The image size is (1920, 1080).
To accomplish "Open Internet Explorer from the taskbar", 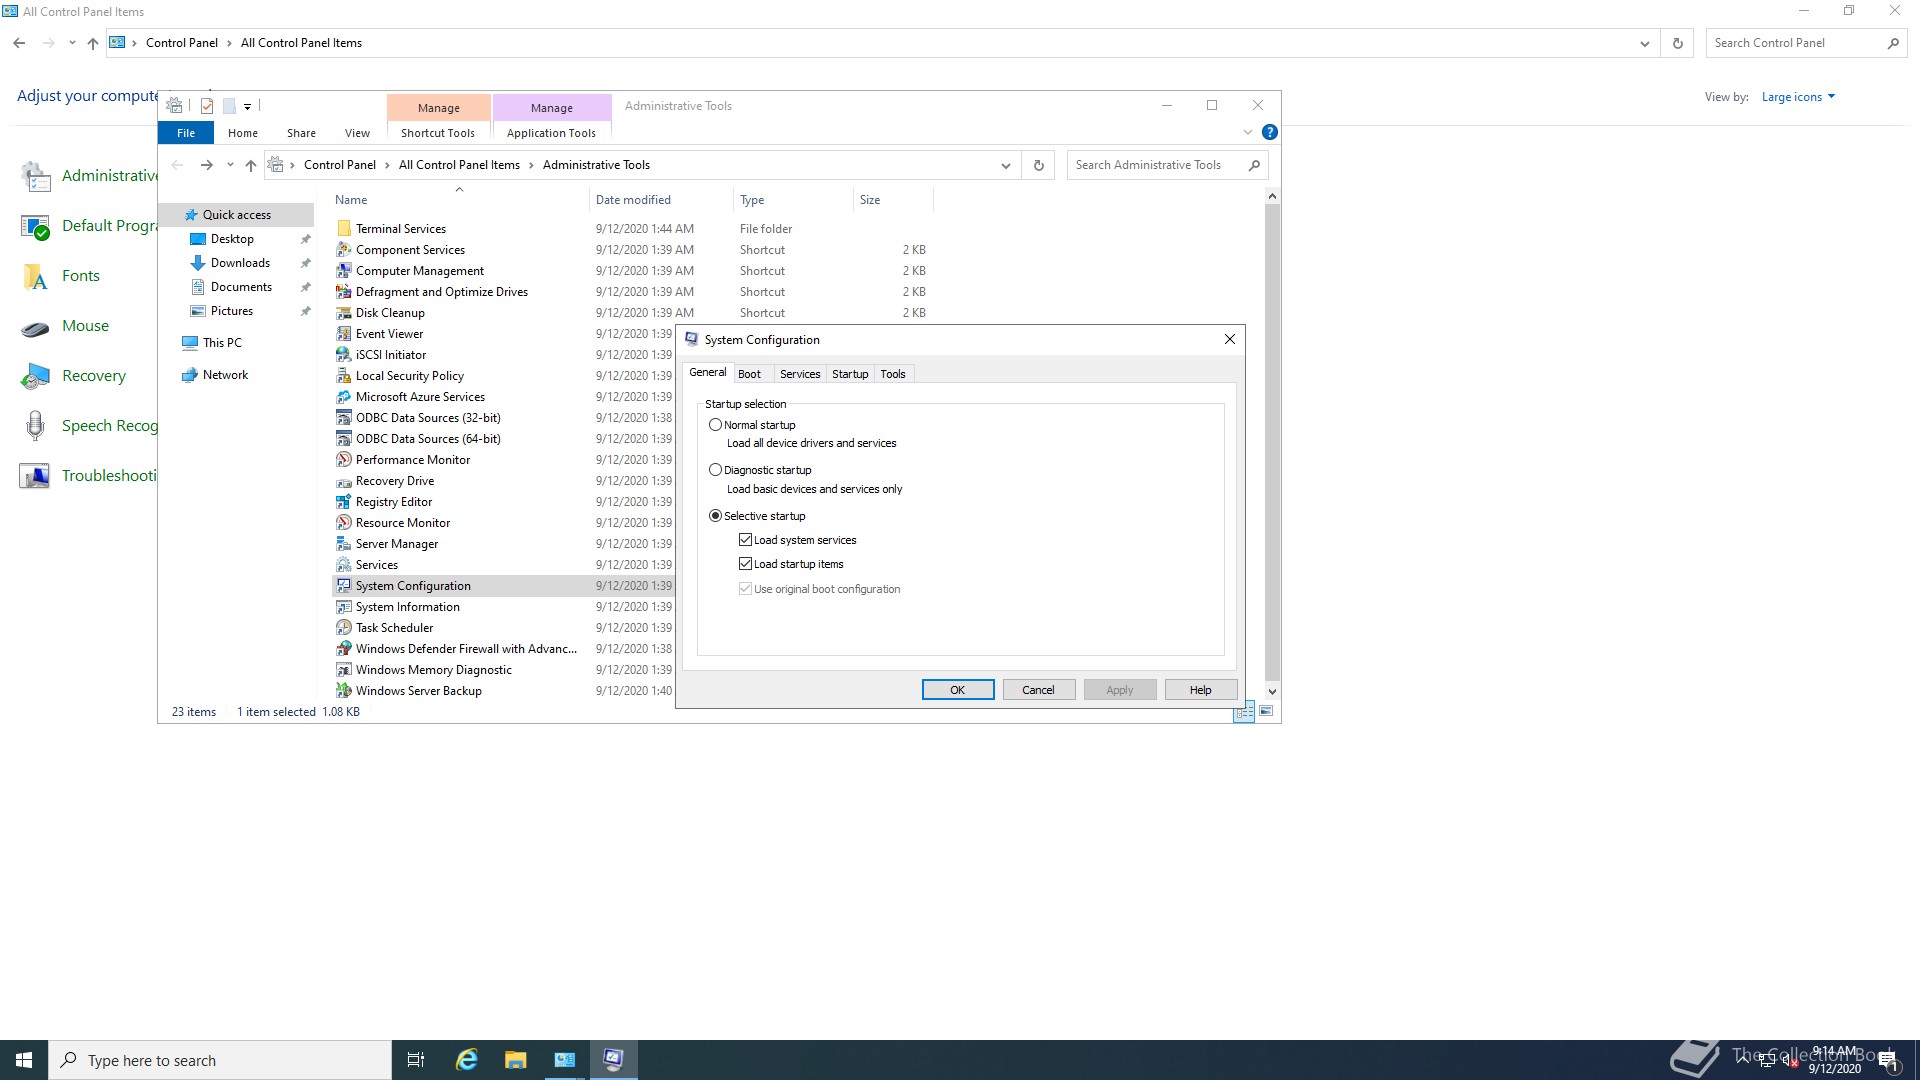I will point(467,1060).
